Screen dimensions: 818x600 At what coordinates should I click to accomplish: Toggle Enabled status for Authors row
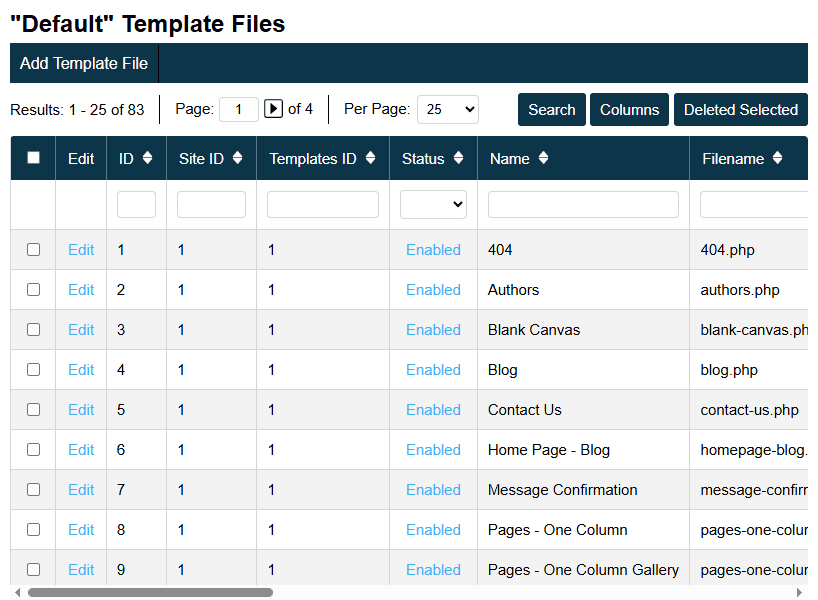point(433,290)
